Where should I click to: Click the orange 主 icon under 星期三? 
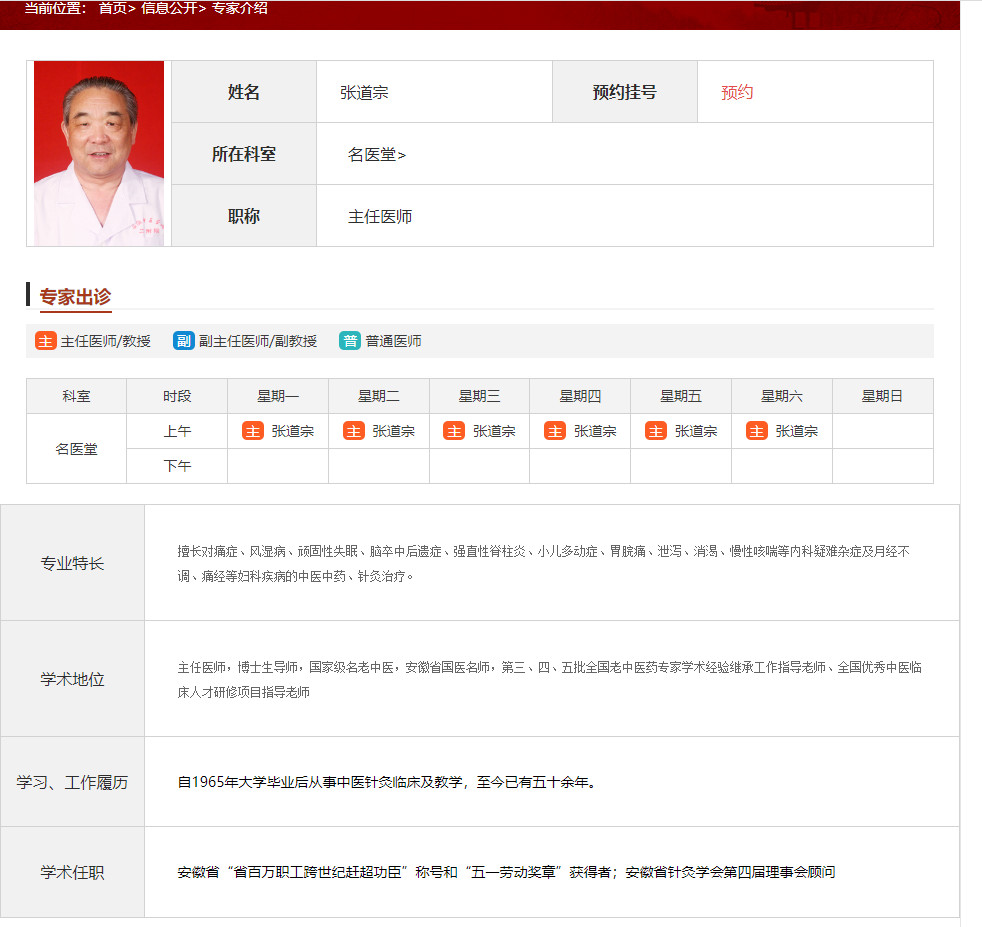454,431
